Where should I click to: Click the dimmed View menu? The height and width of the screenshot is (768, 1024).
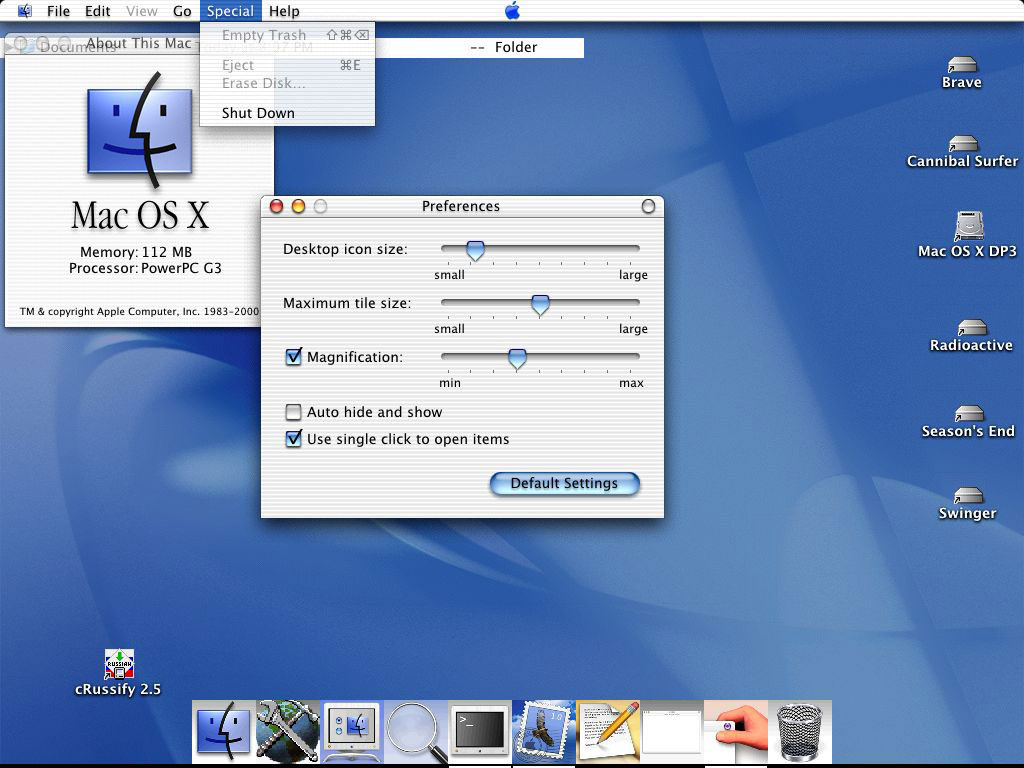click(x=142, y=11)
